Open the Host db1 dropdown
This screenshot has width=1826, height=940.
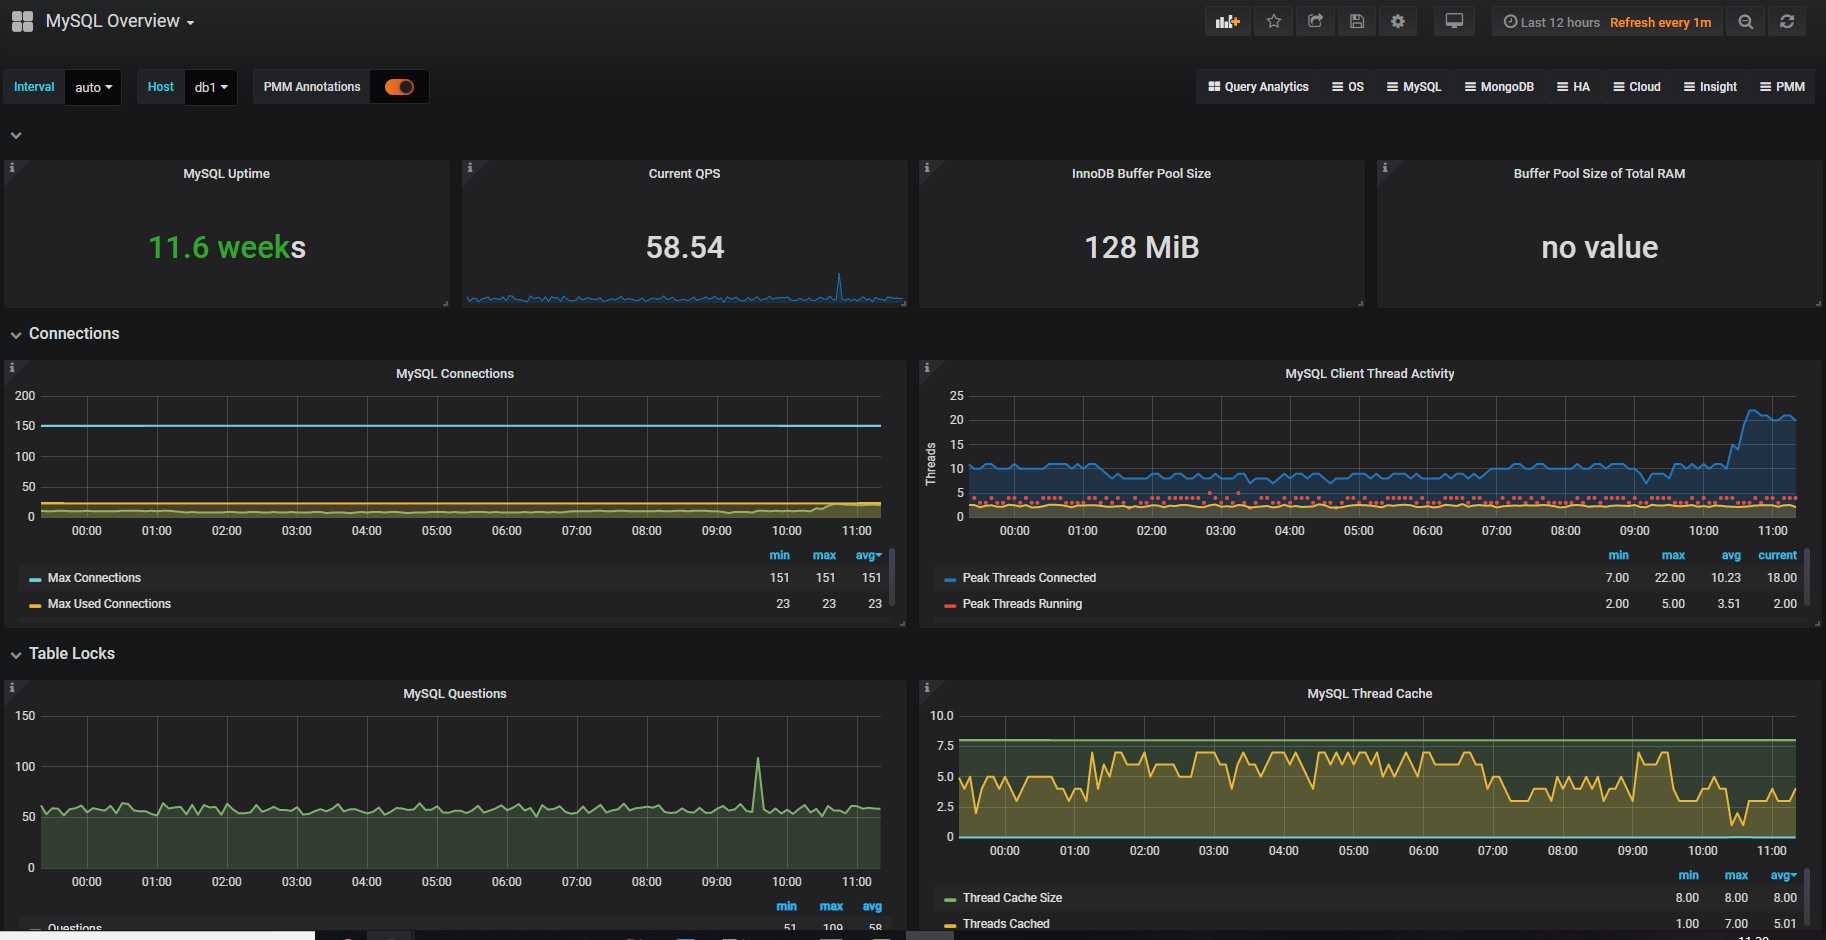coord(210,87)
